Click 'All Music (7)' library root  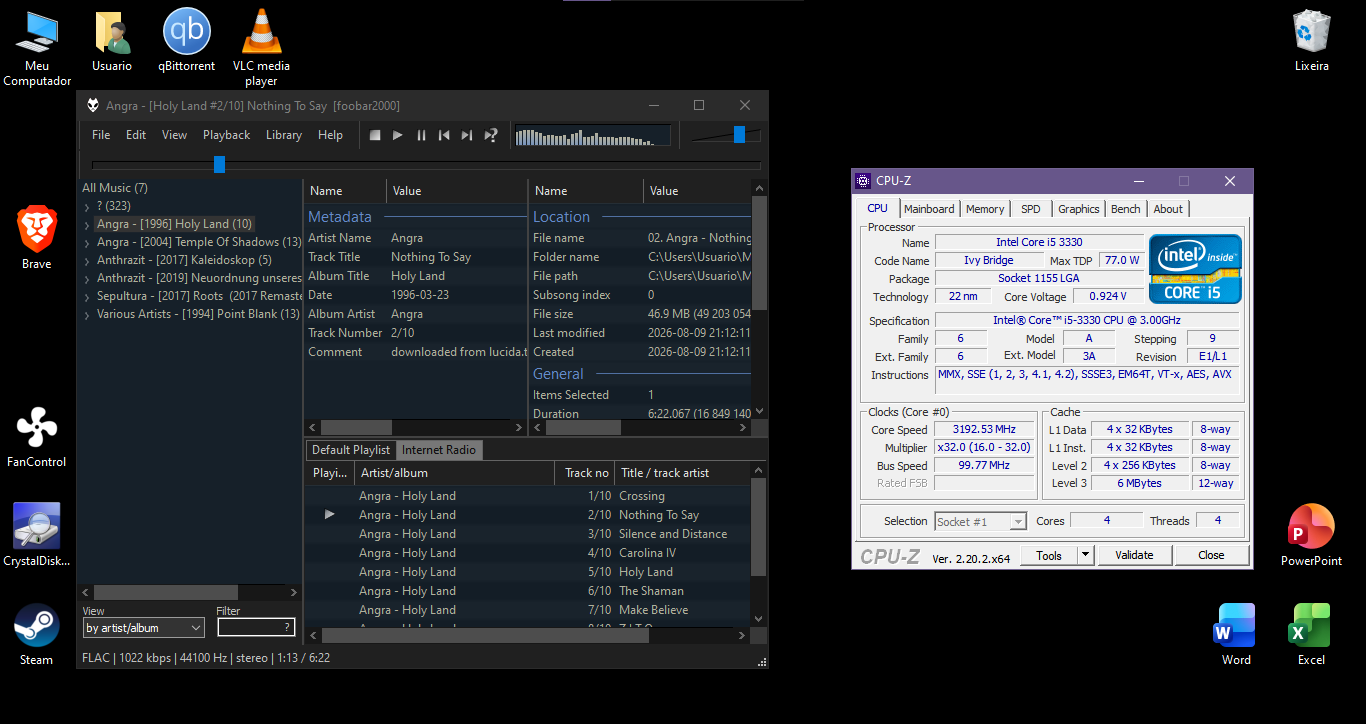pyautogui.click(x=115, y=188)
